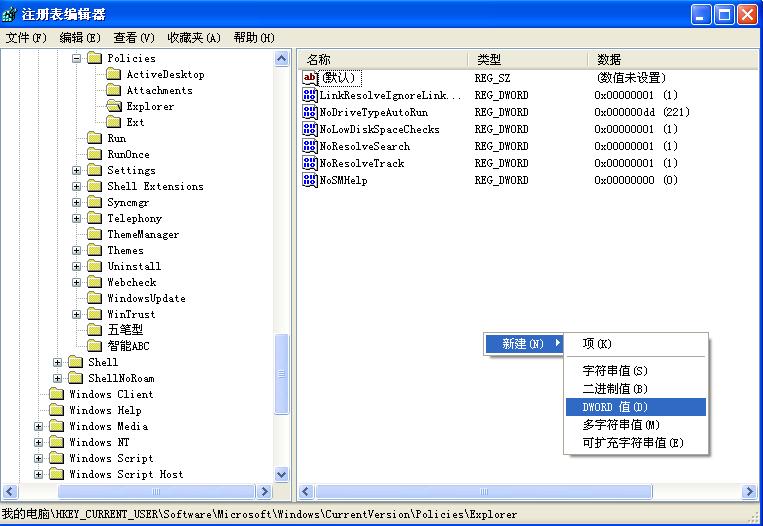The image size is (763, 526).
Task: Select 字符串值(S) from the submenu
Action: click(636, 371)
